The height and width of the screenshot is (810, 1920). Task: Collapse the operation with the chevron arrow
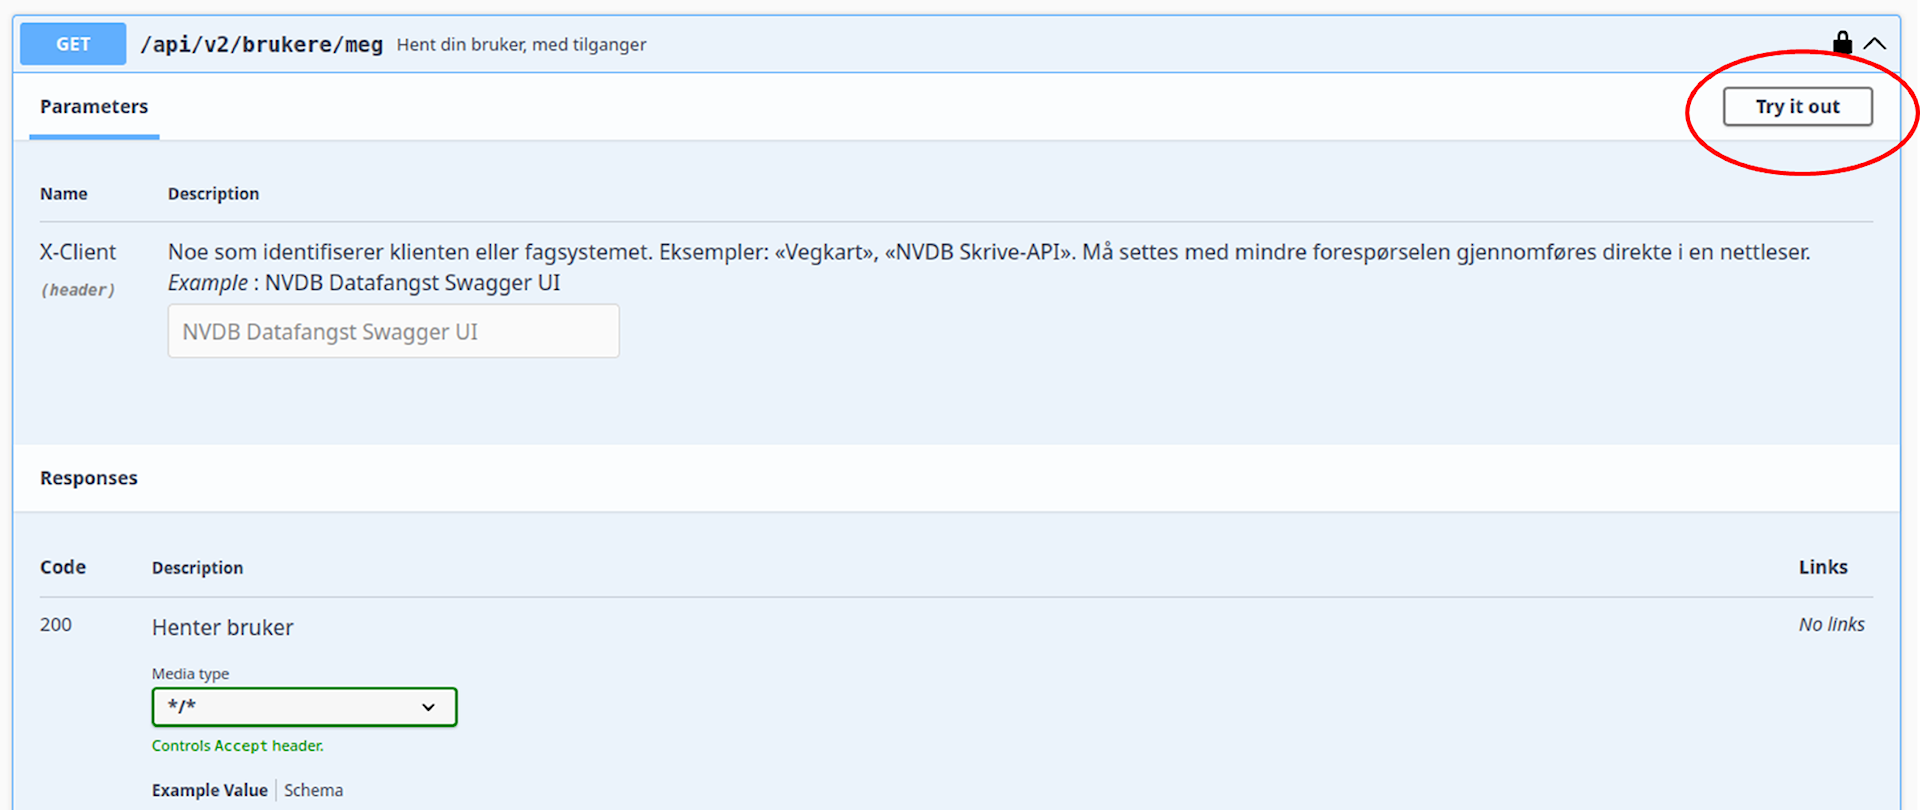point(1875,44)
